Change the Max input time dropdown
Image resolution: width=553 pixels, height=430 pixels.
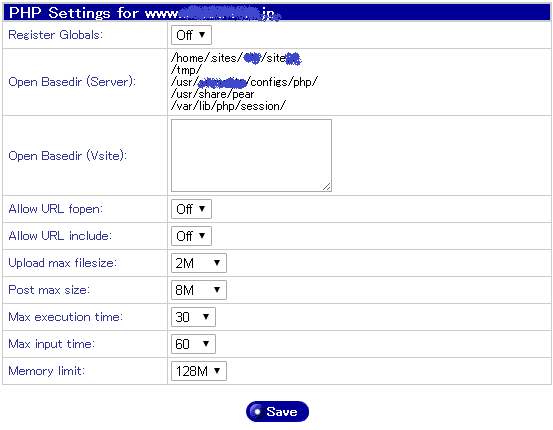point(193,344)
